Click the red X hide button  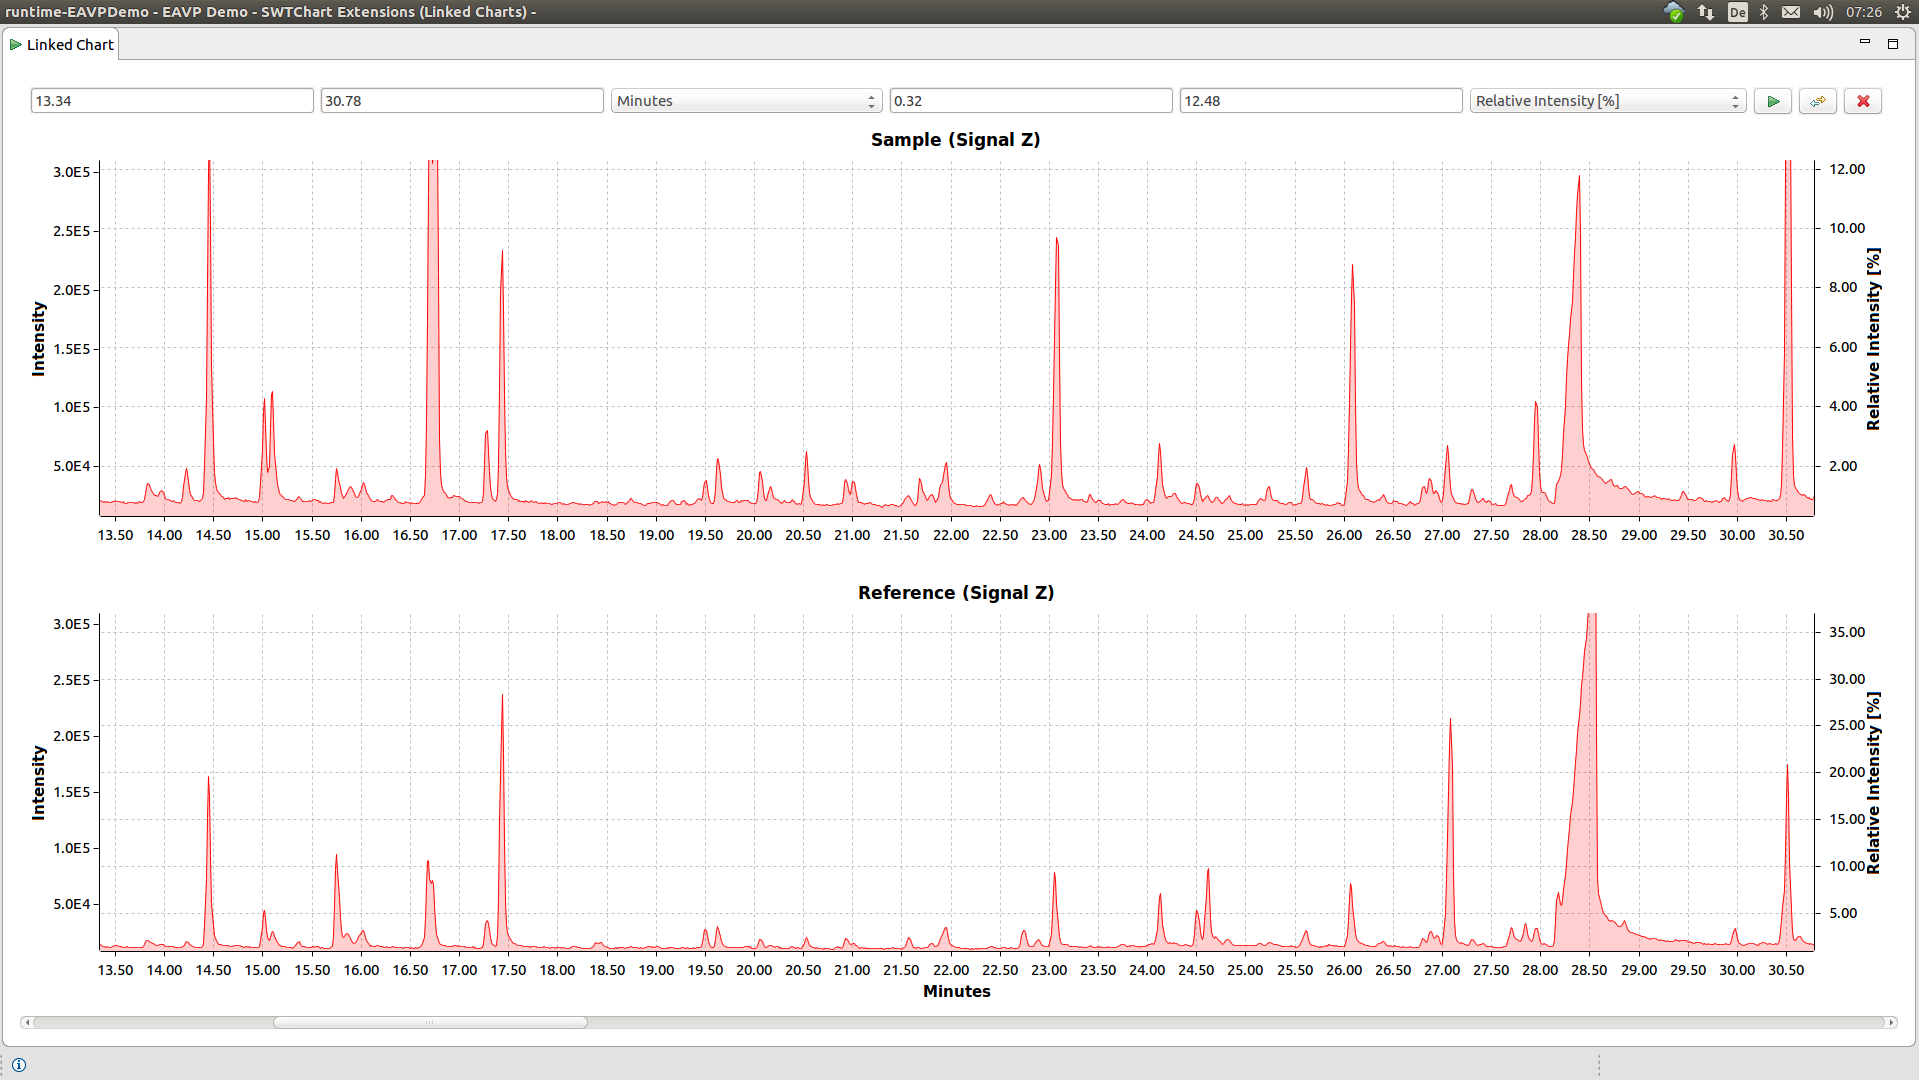[1863, 101]
